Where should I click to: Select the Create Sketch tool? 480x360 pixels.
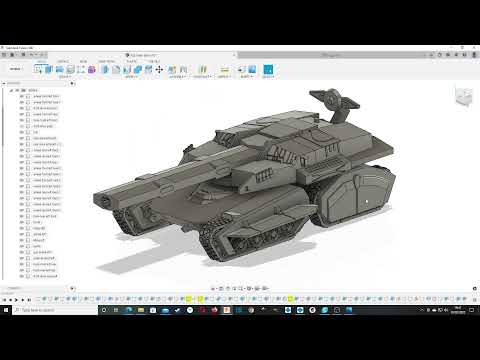(x=38, y=69)
